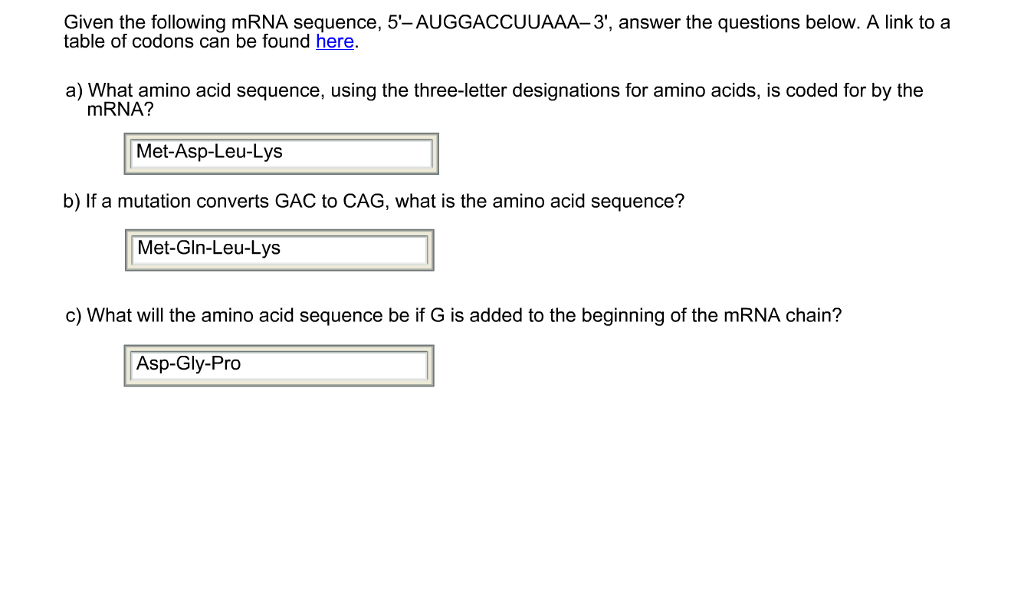Click the border of question a answer box
This screenshot has height=595, width=1024.
(x=280, y=133)
